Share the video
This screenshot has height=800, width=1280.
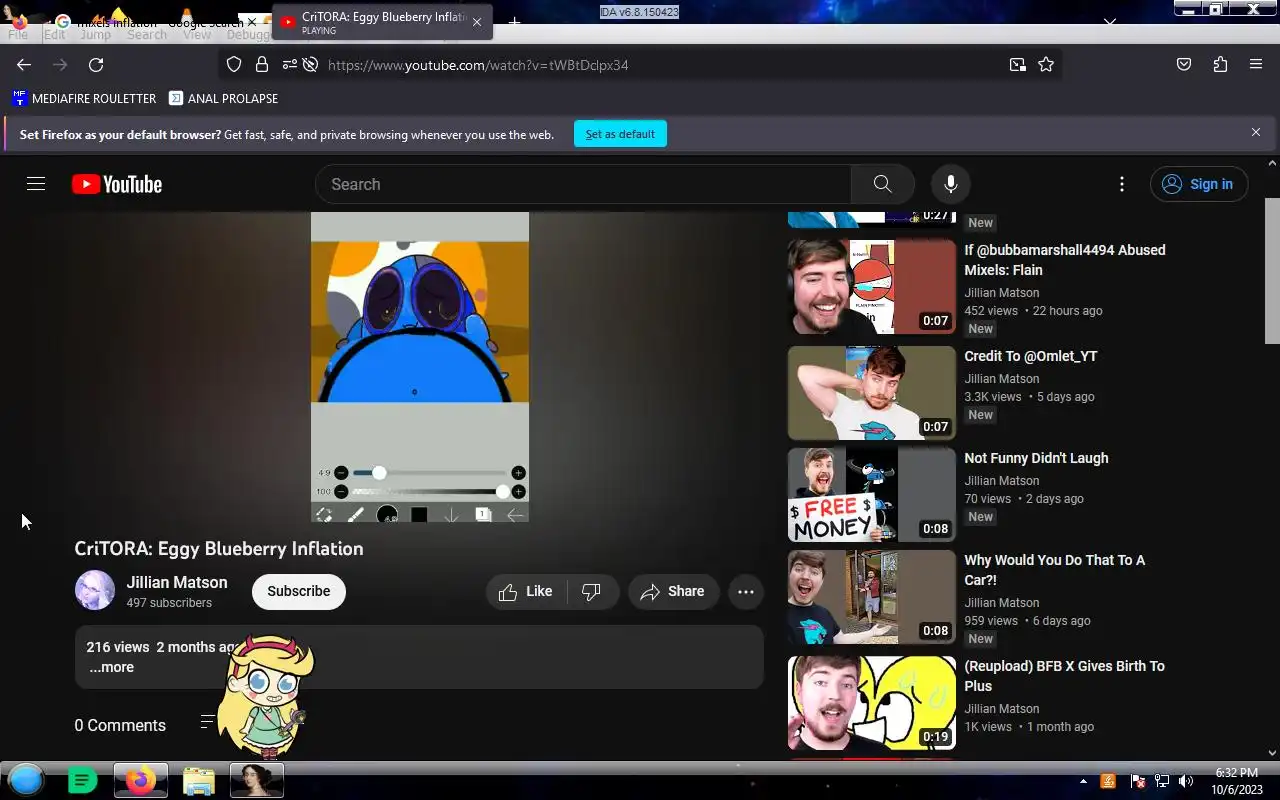[x=673, y=592]
